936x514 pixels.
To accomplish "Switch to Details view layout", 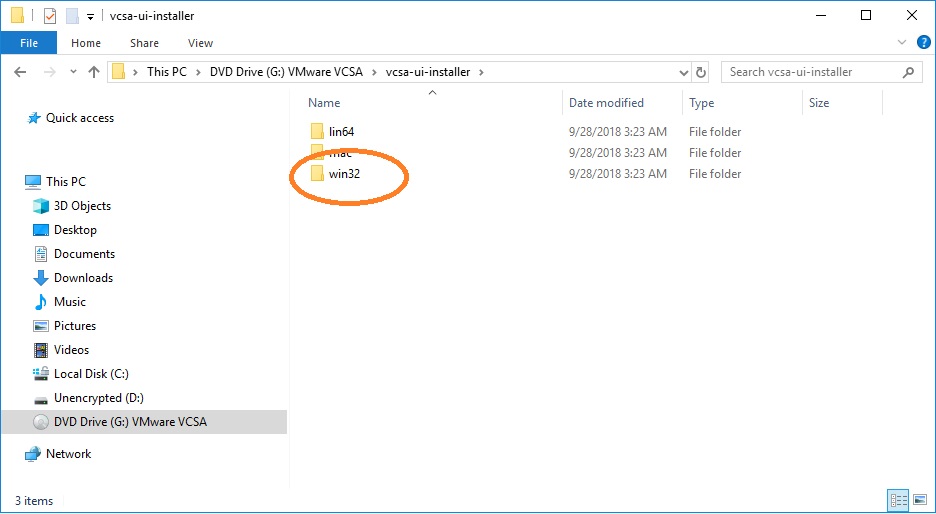I will tap(898, 500).
